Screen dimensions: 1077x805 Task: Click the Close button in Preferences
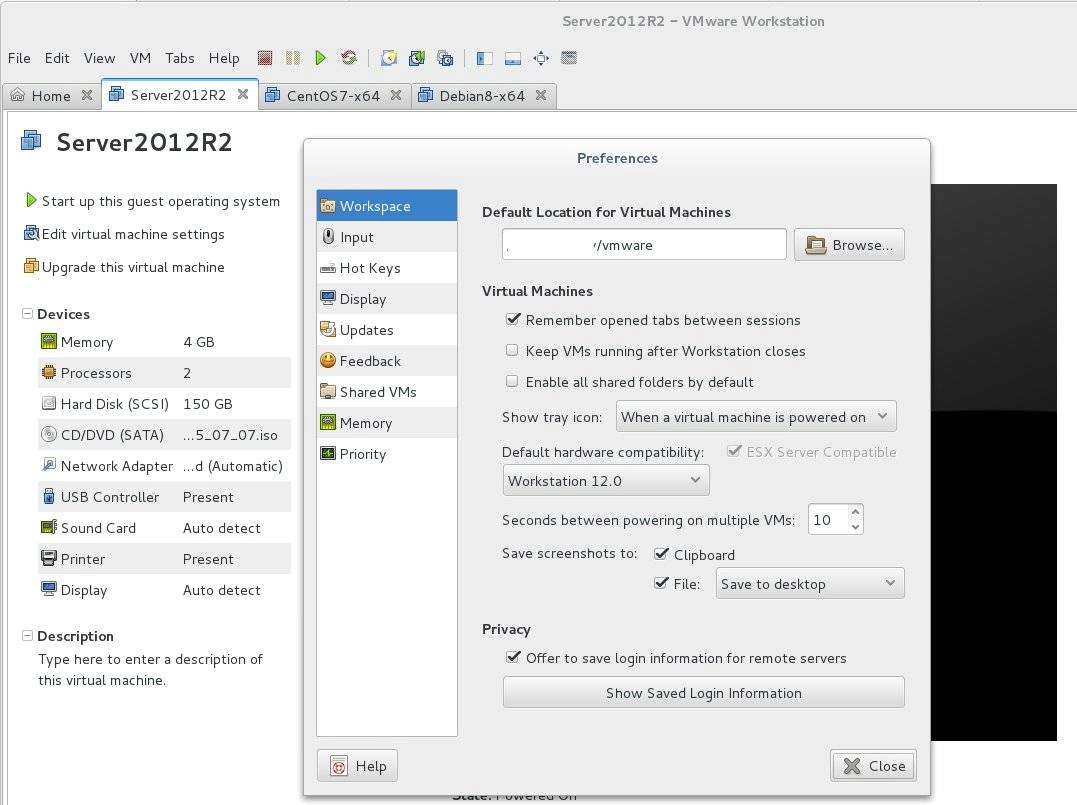873,765
